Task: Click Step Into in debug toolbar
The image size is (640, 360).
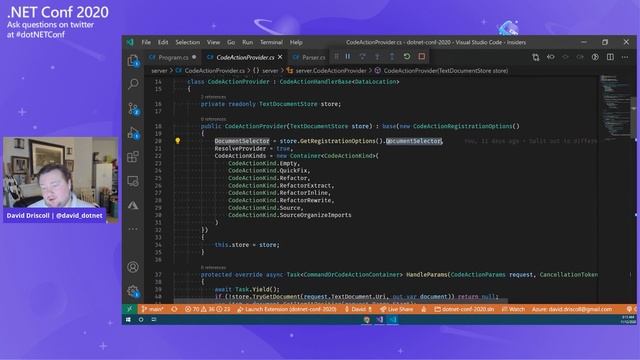Action: 377,57
